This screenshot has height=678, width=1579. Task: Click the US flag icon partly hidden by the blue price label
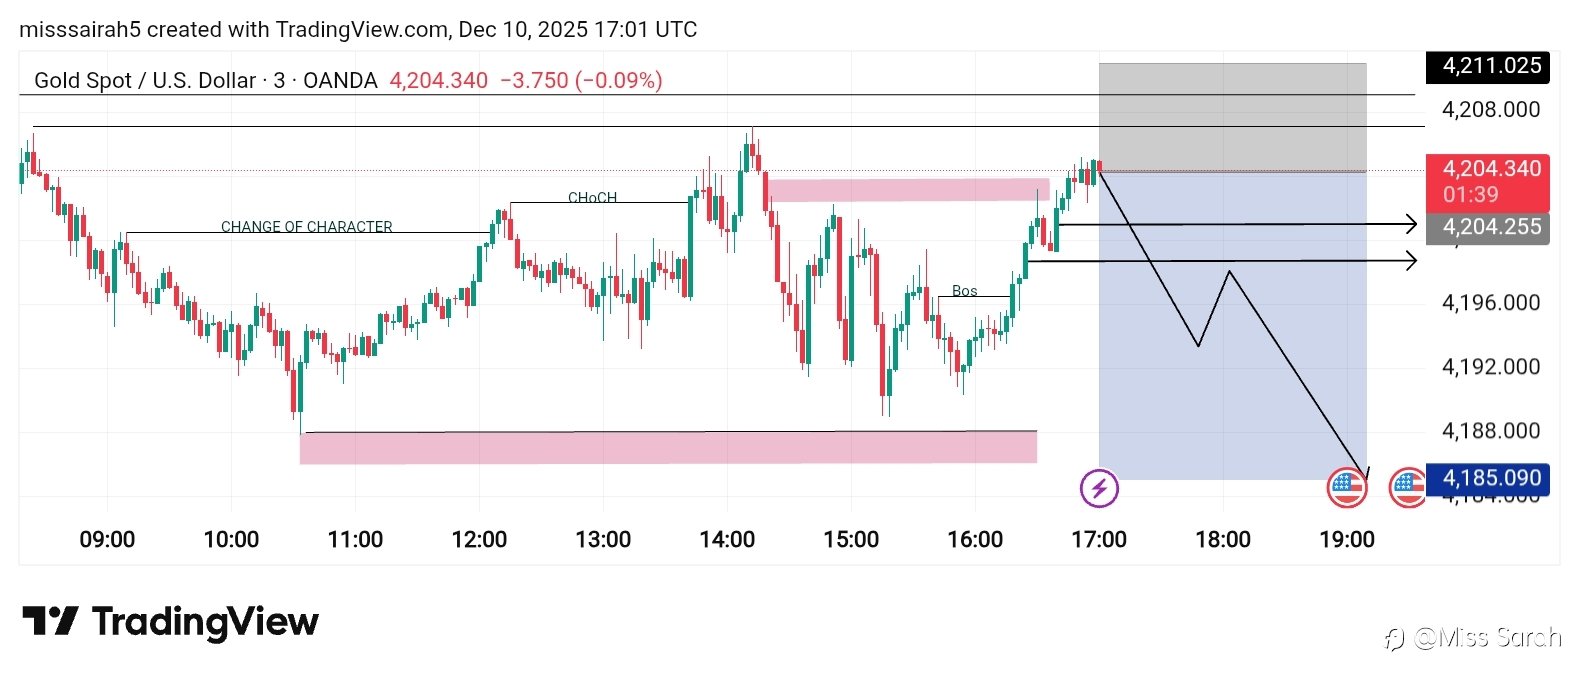pyautogui.click(x=1406, y=488)
